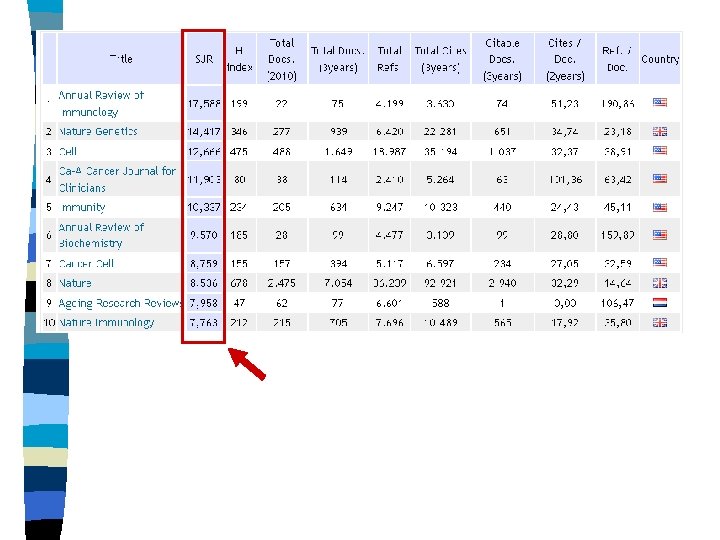The width and height of the screenshot is (720, 540).
Task: Click the H index column header
Action: (x=239, y=59)
